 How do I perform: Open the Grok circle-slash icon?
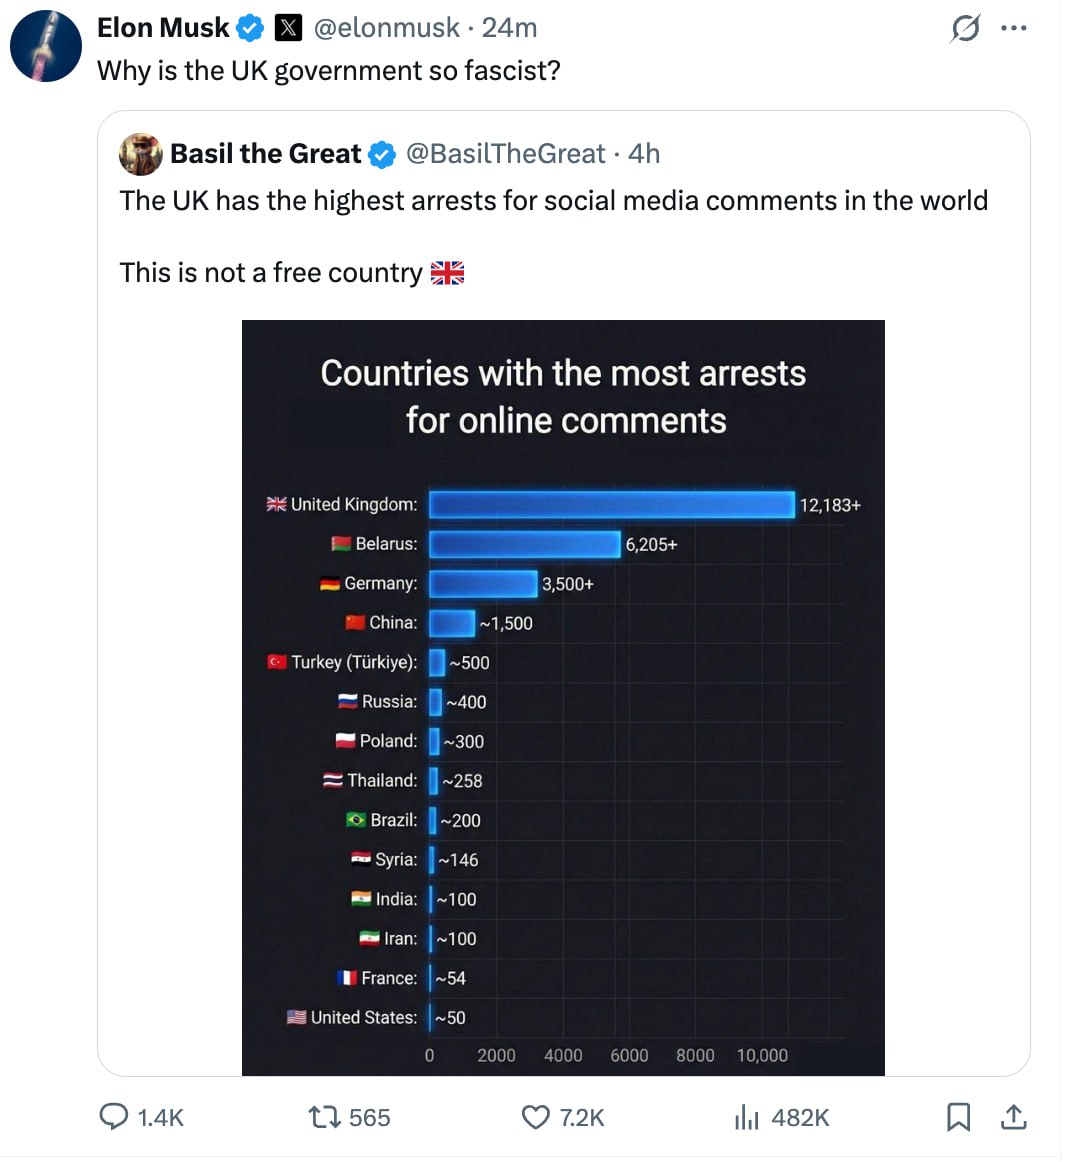click(965, 29)
